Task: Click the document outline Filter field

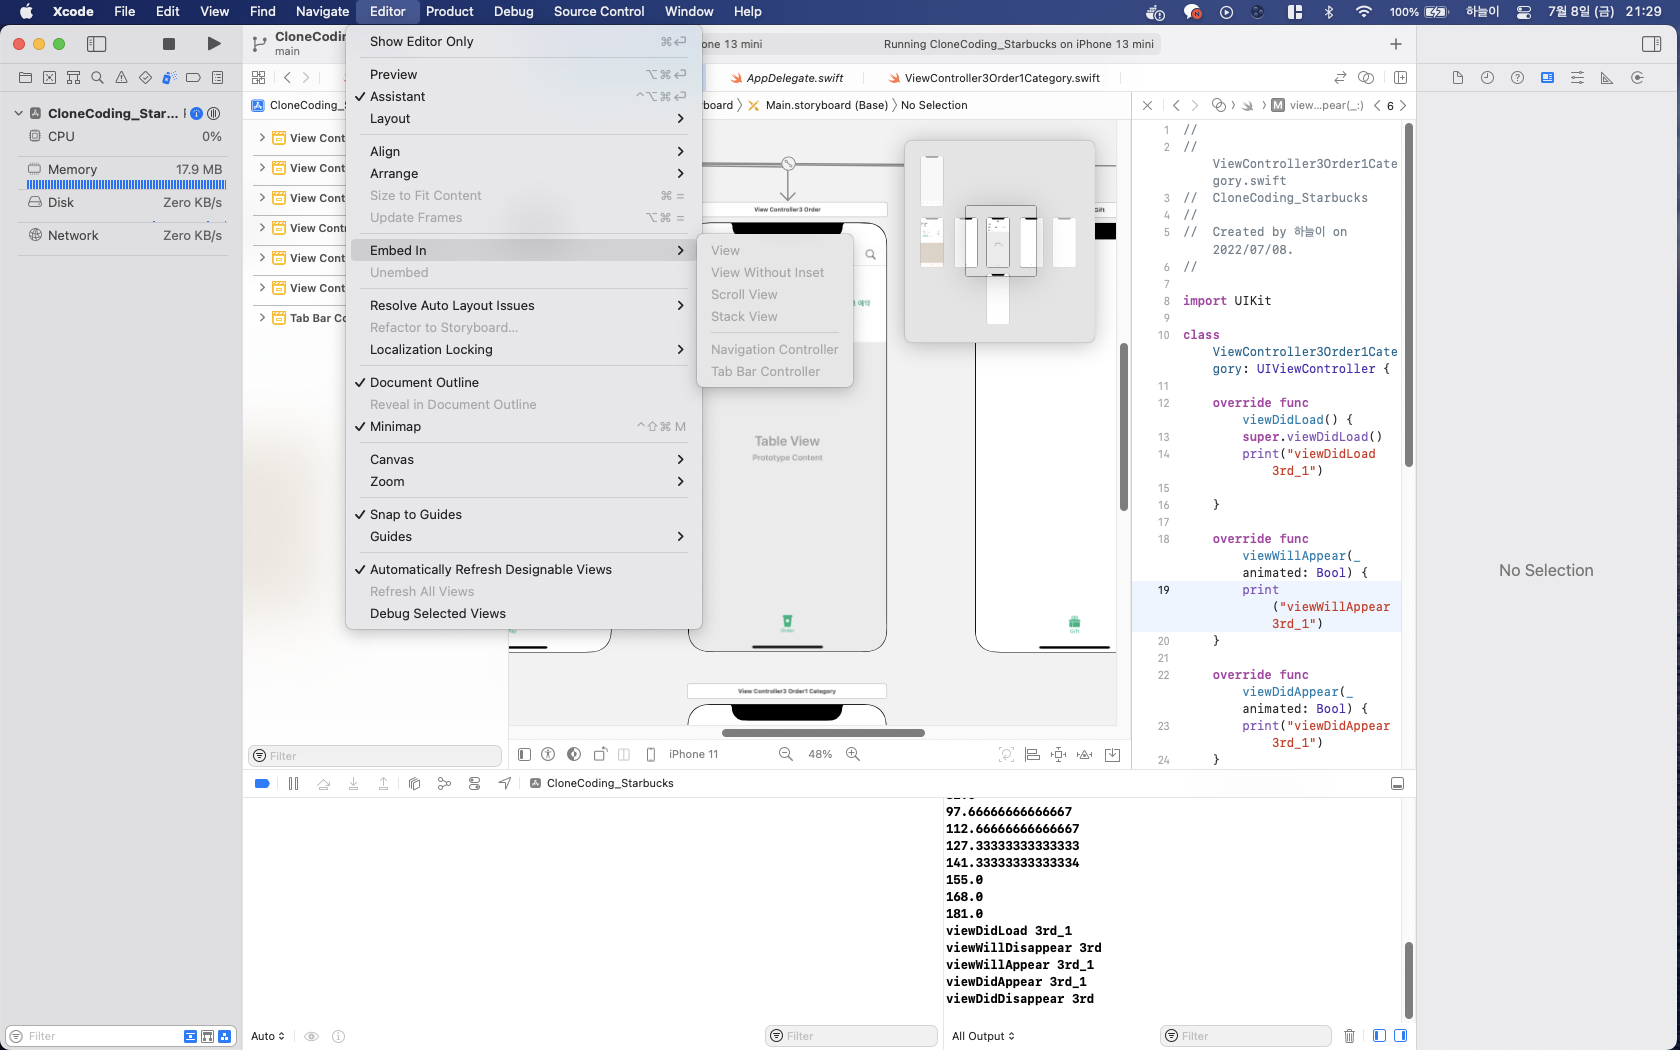Action: [x=375, y=756]
